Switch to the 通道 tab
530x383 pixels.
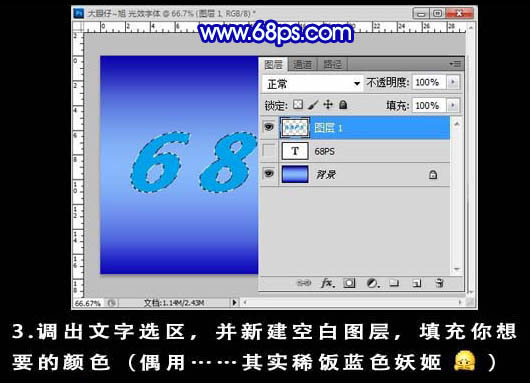302,64
